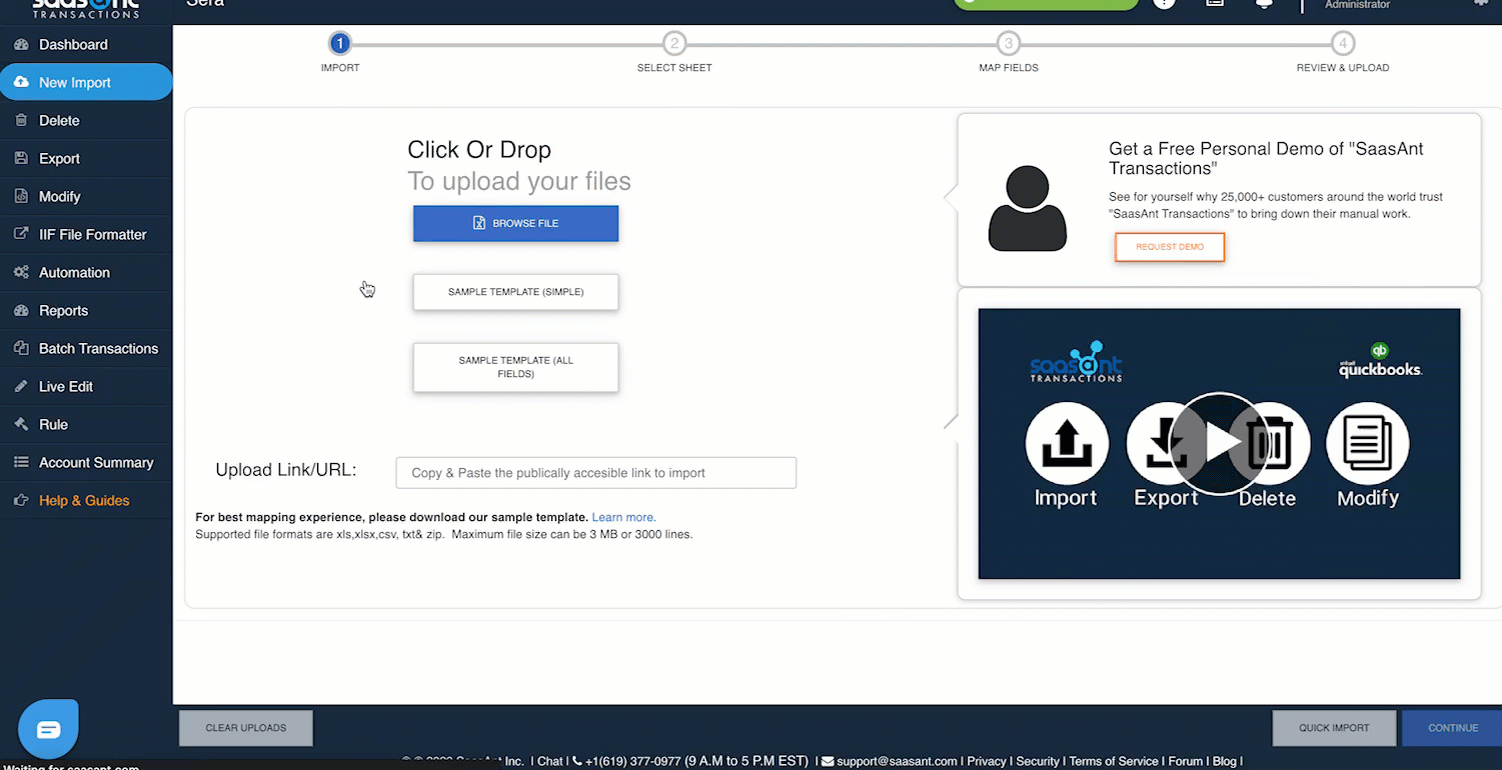Click the IIF File Formatter icon

pyautogui.click(x=21, y=235)
